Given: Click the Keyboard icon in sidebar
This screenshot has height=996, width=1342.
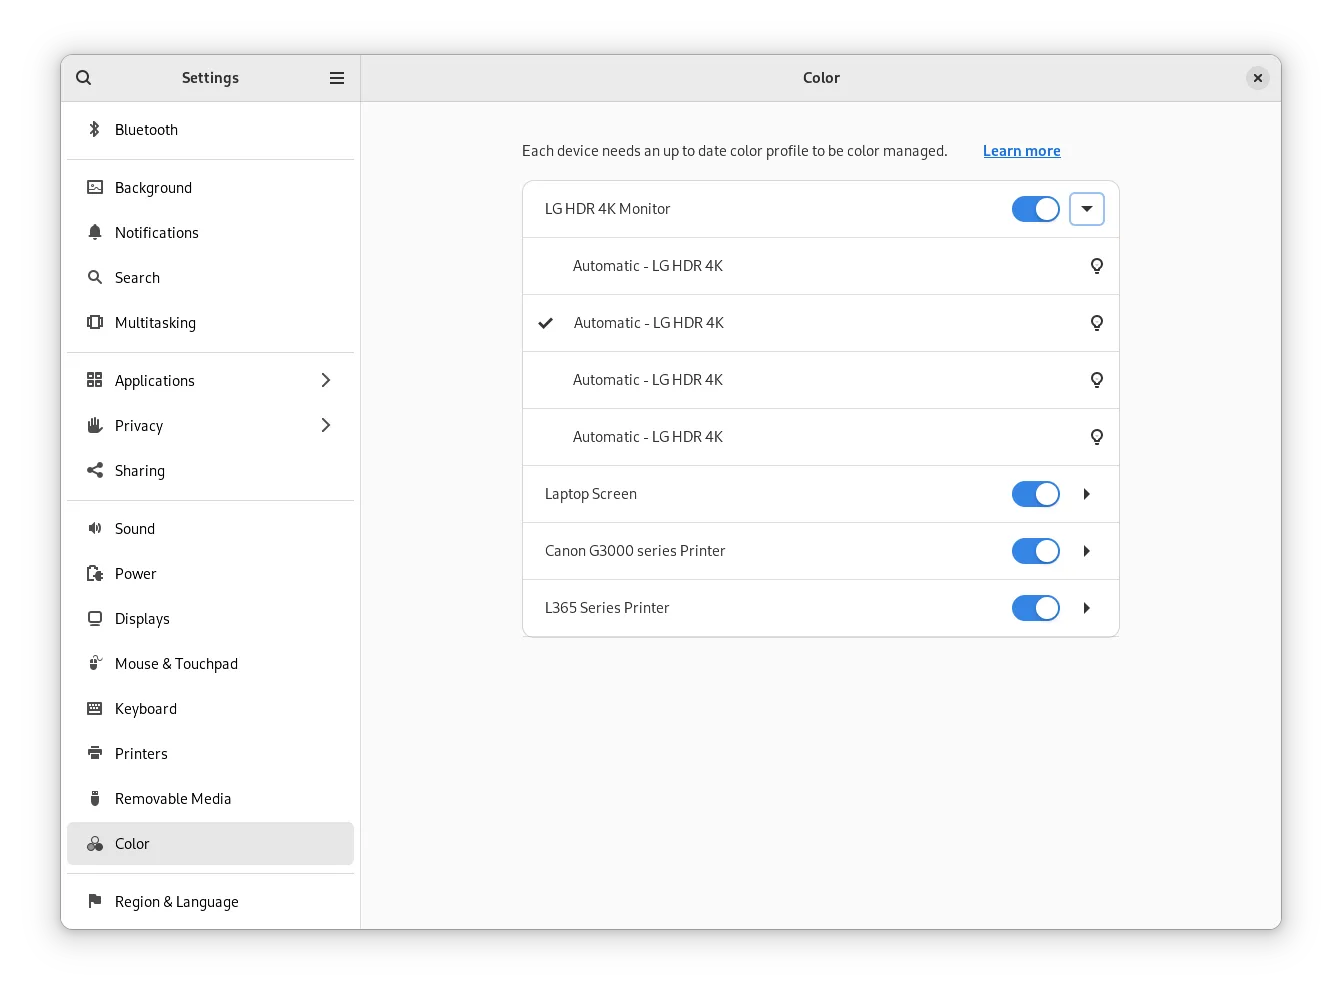Looking at the screenshot, I should pos(95,708).
